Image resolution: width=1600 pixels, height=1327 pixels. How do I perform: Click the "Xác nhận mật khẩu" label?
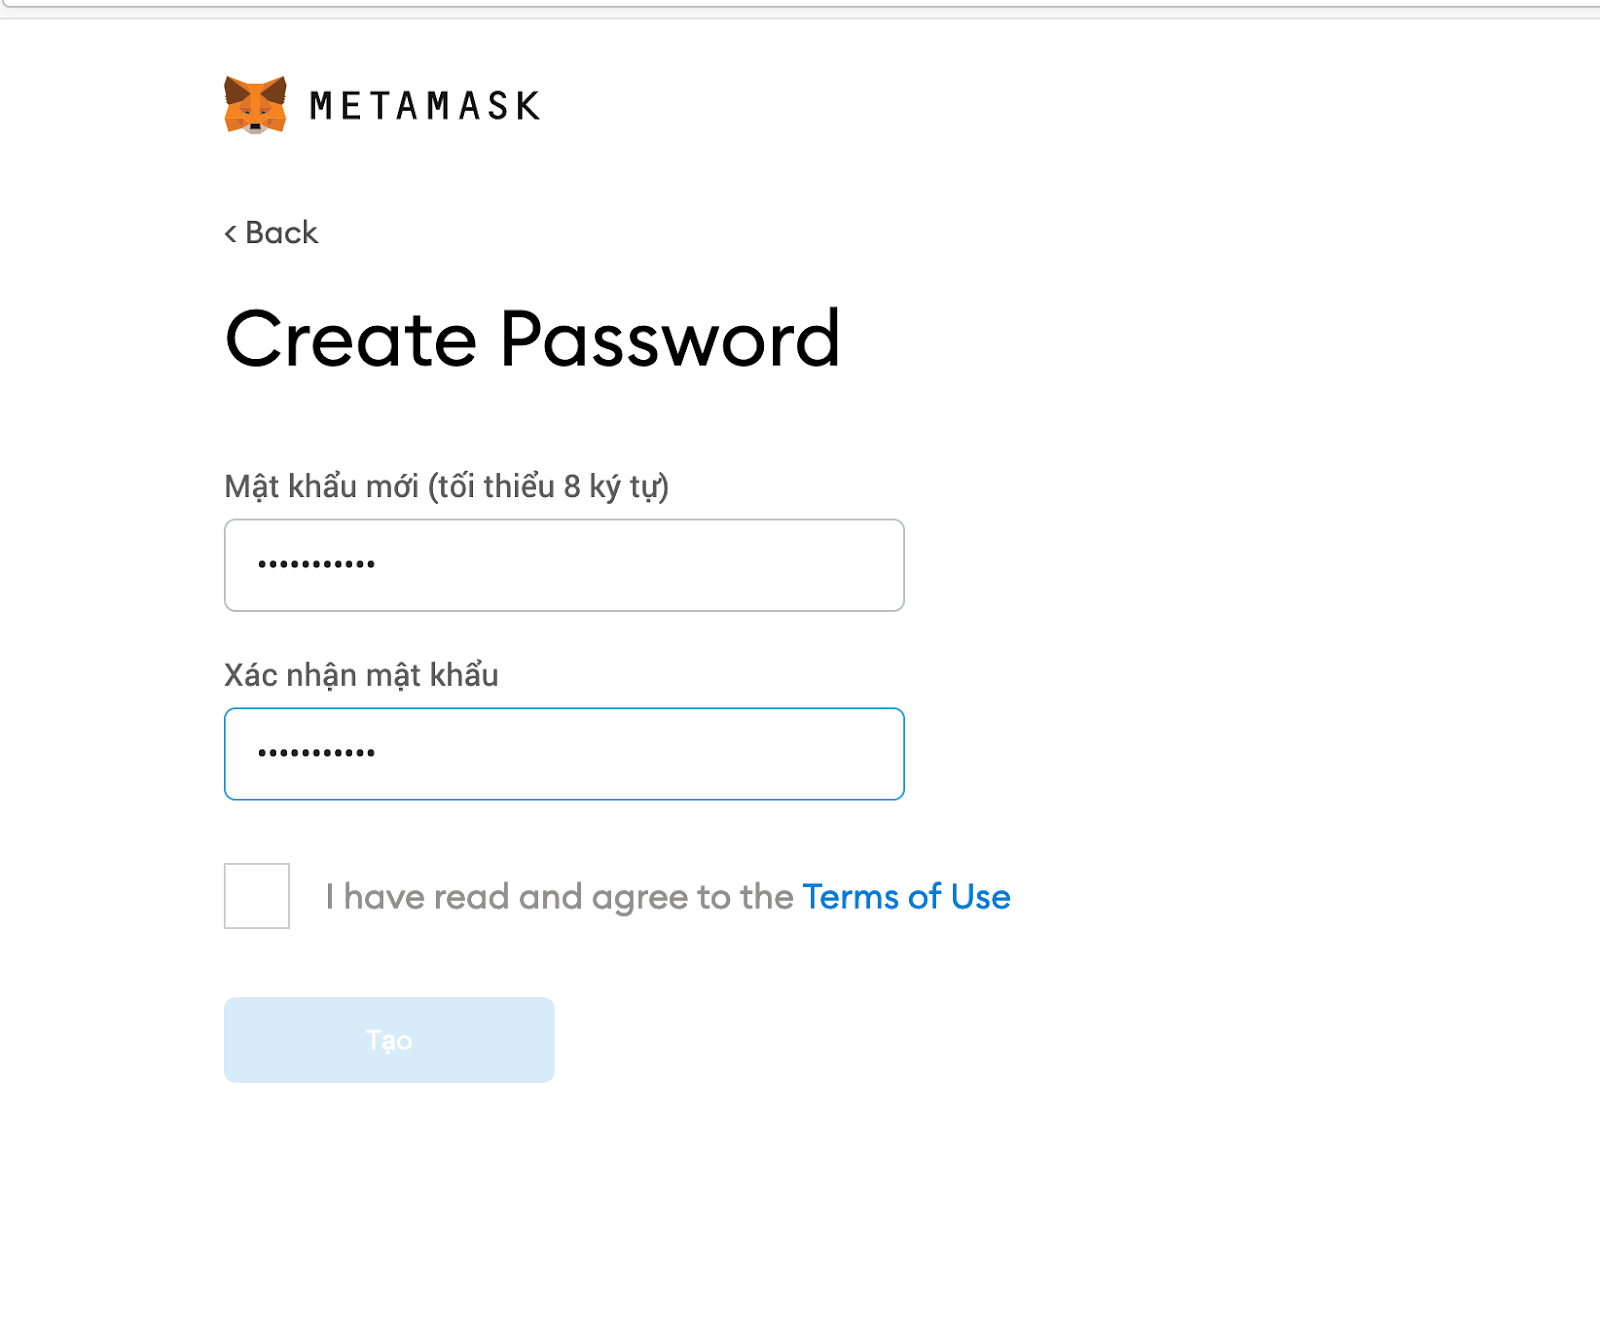[x=361, y=676]
